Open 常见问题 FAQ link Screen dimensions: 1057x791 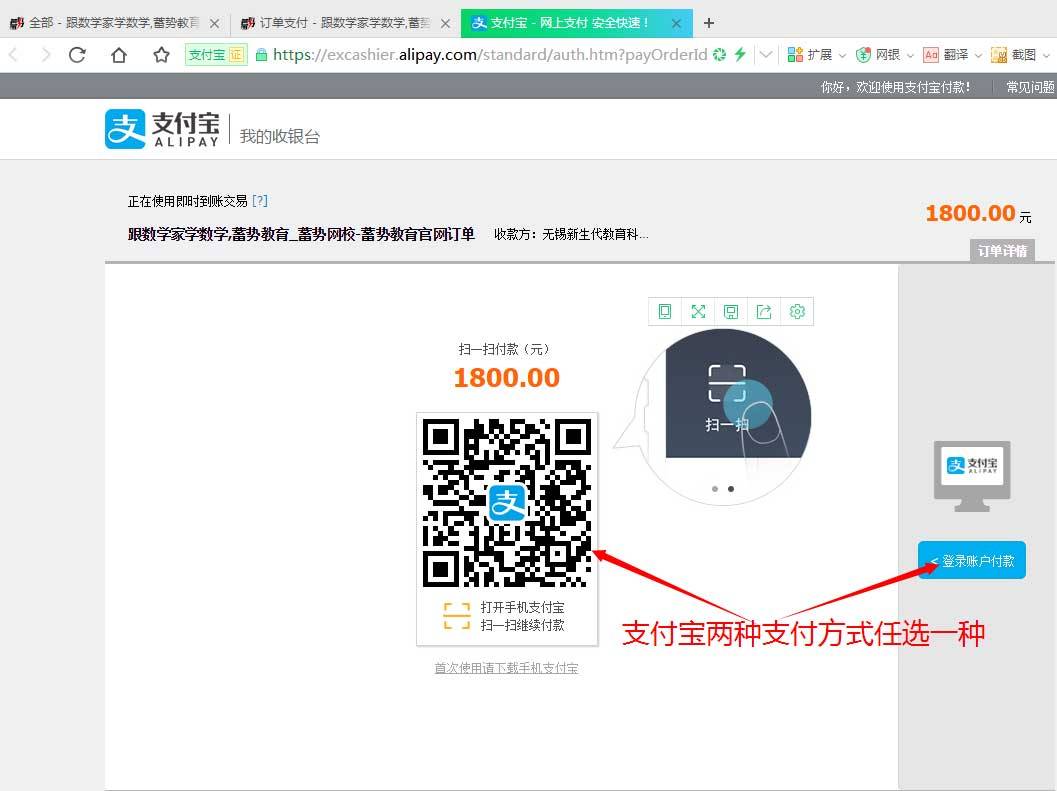pos(1031,87)
